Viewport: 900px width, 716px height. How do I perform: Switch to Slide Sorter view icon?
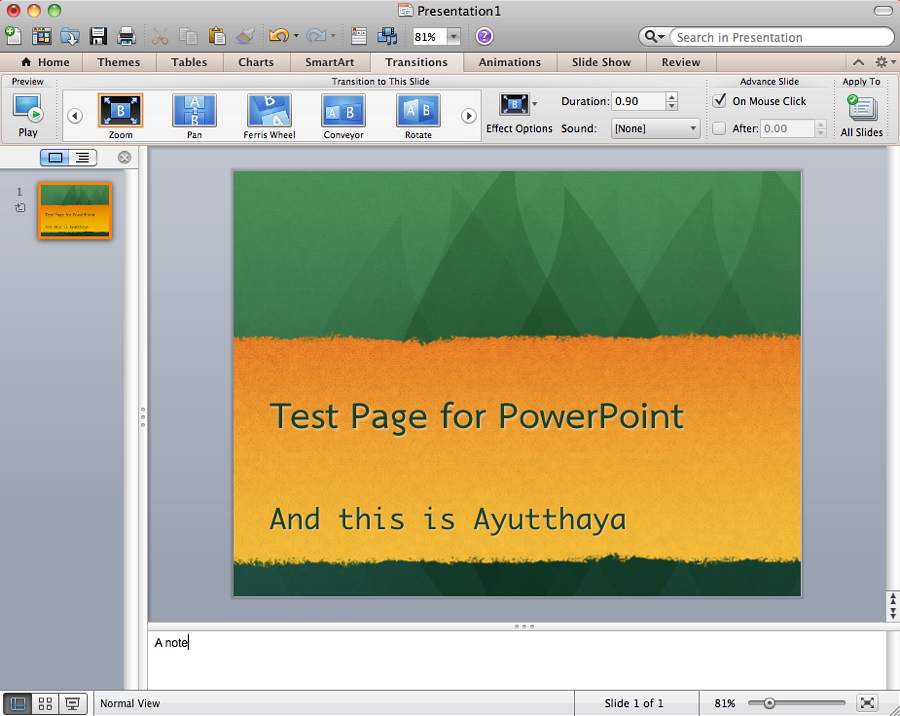click(45, 703)
